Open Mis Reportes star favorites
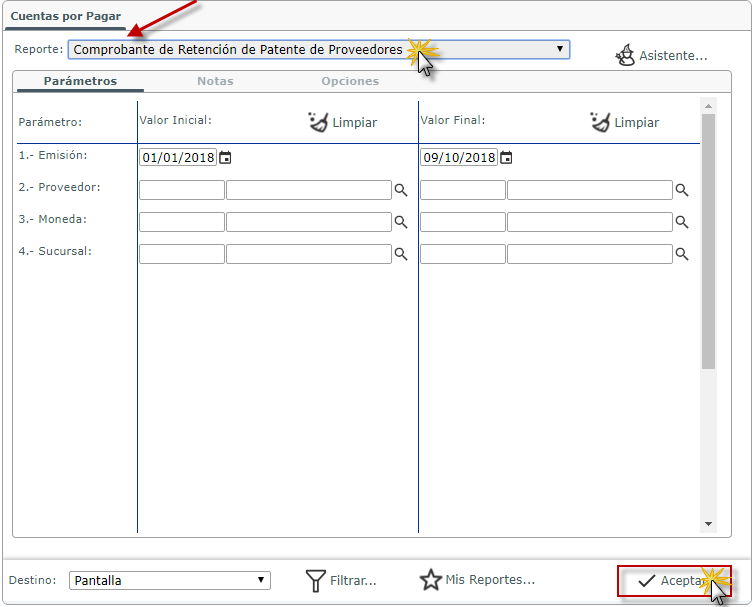 (x=477, y=580)
